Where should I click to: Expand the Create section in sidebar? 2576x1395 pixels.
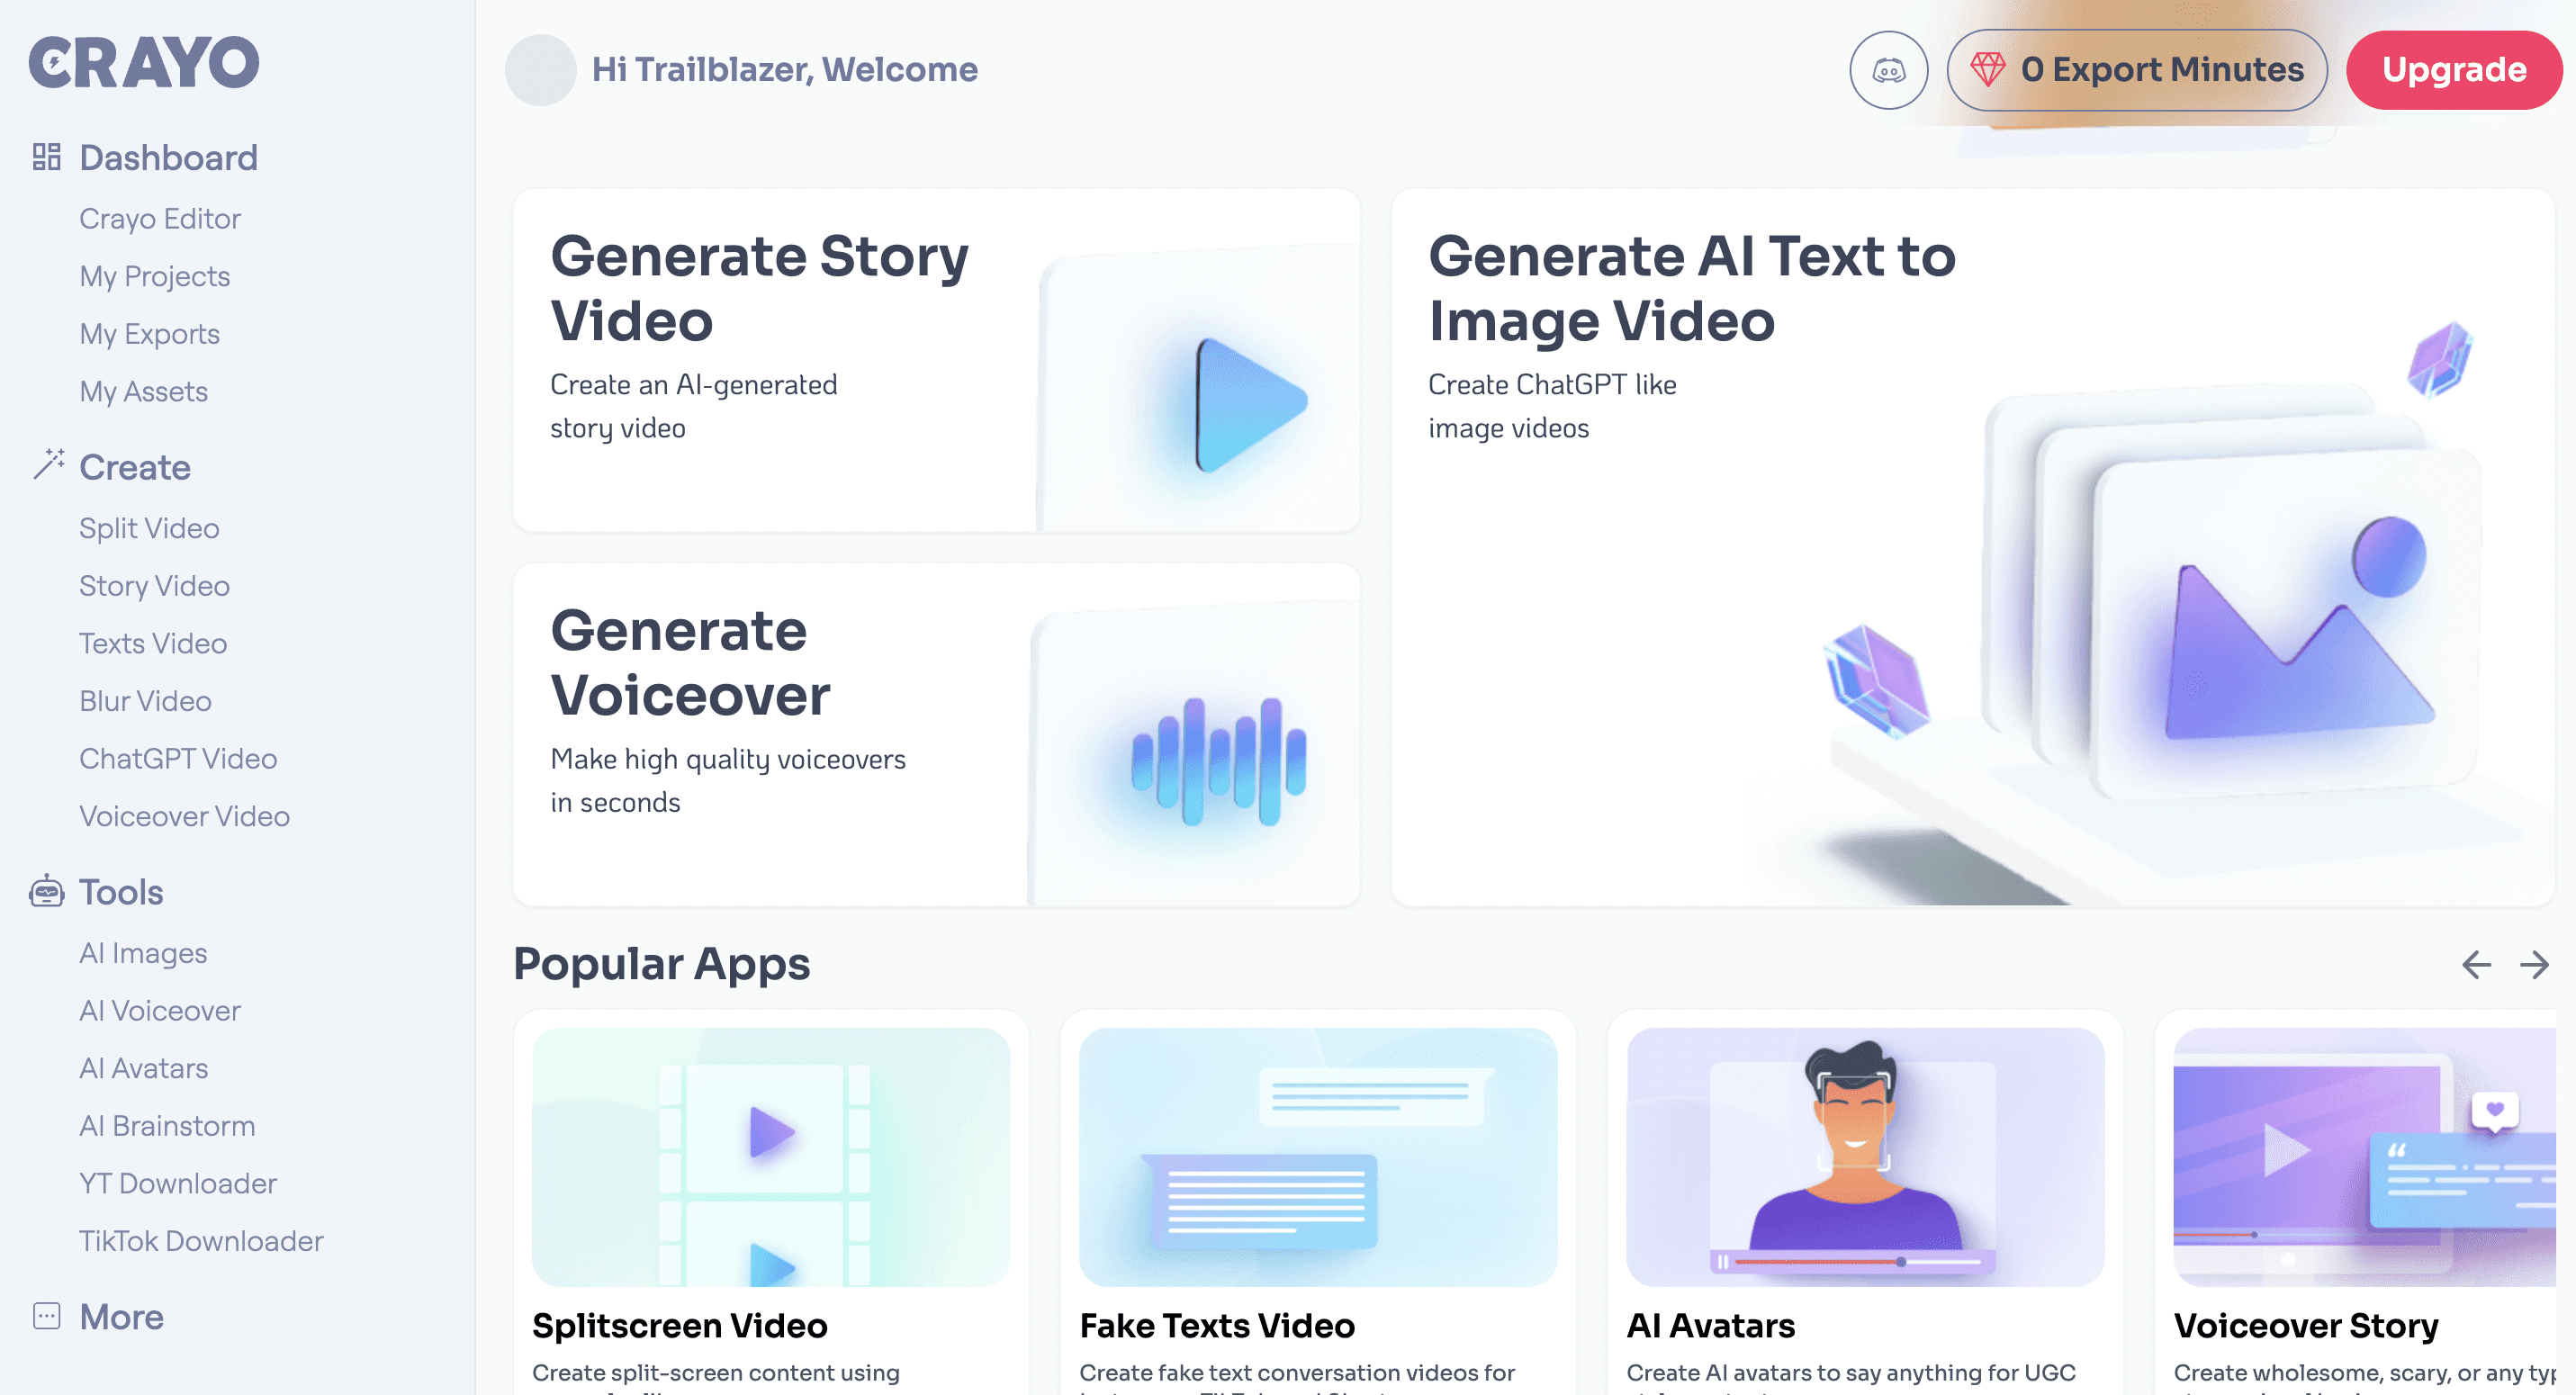coord(134,467)
